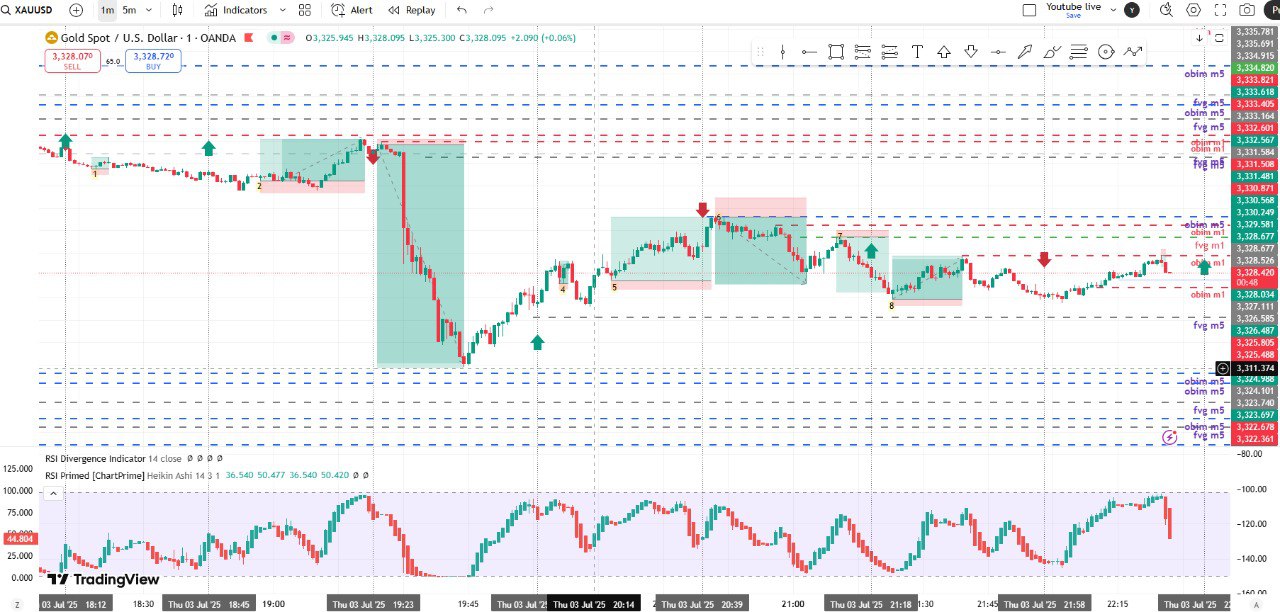Open chart settings hexagon icon

pyautogui.click(x=1193, y=10)
